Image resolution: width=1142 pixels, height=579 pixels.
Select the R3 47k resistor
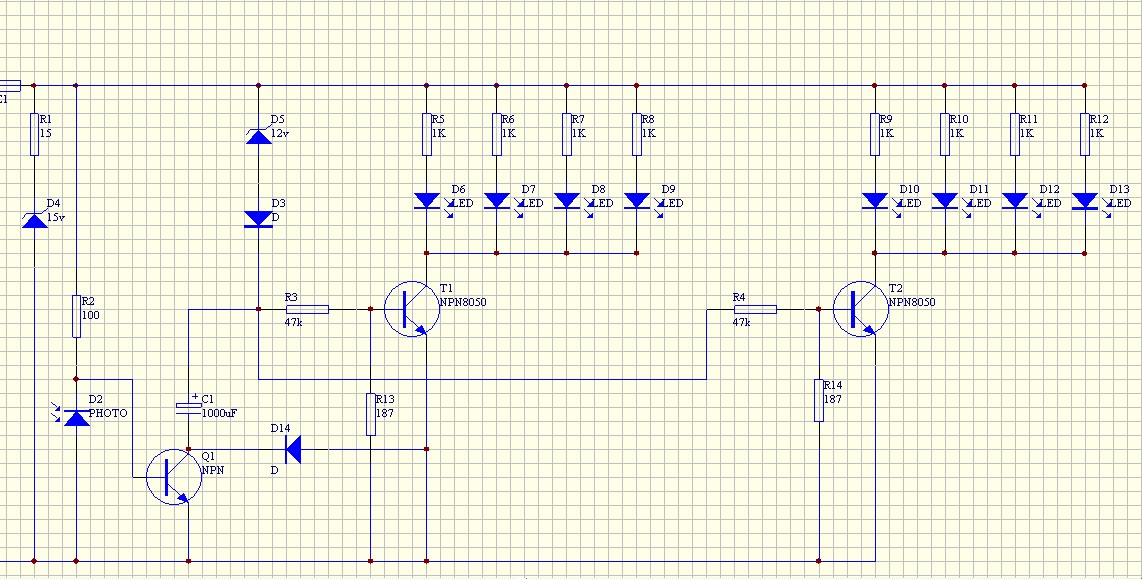click(x=307, y=310)
